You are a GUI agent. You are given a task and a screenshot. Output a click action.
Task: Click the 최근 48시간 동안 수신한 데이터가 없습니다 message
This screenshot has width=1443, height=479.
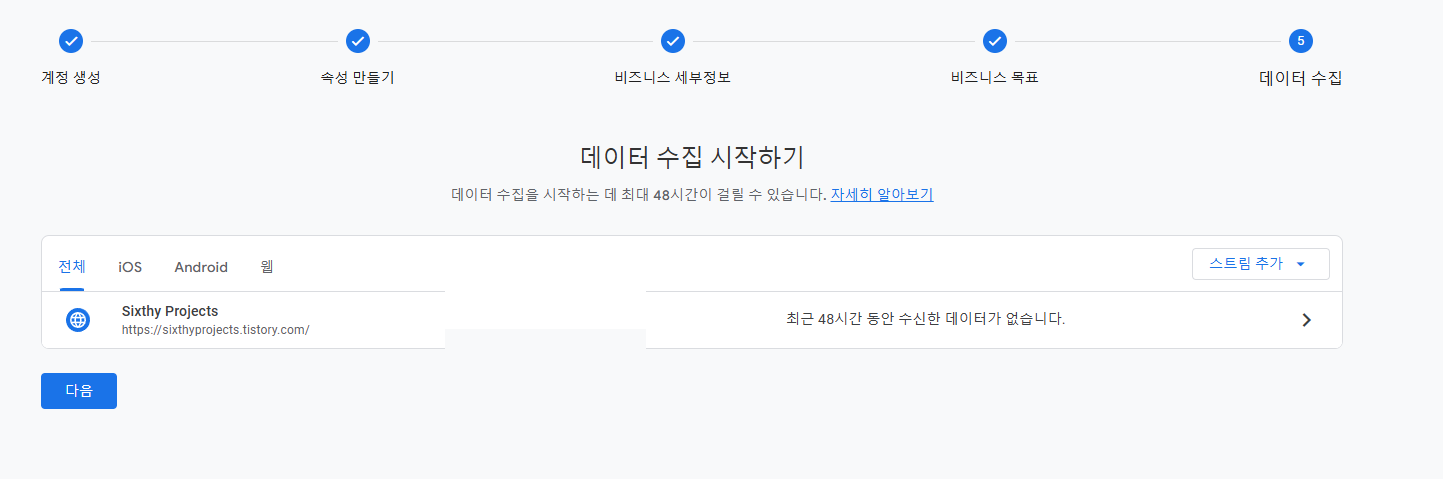[926, 320]
